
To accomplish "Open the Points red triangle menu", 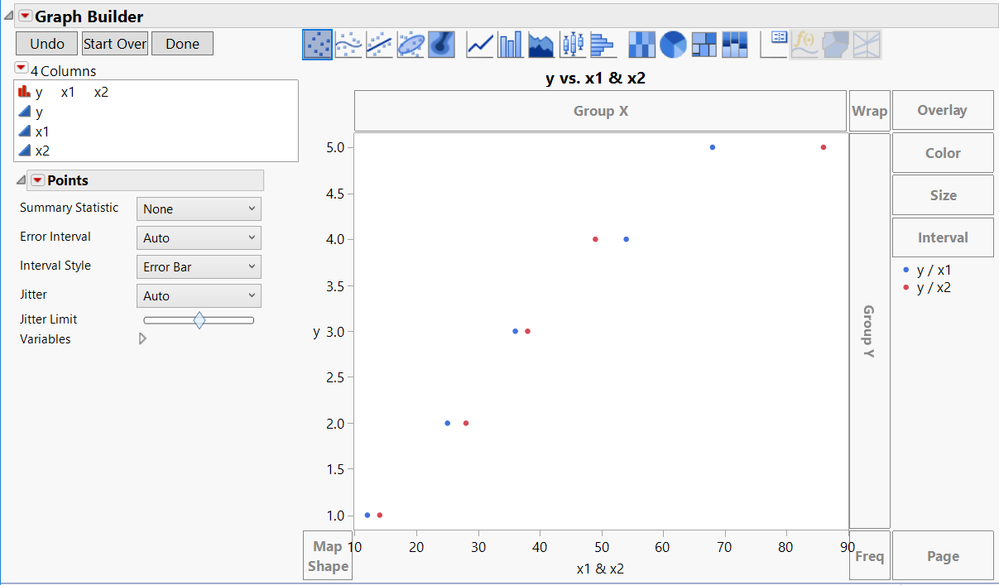I will click(x=38, y=180).
